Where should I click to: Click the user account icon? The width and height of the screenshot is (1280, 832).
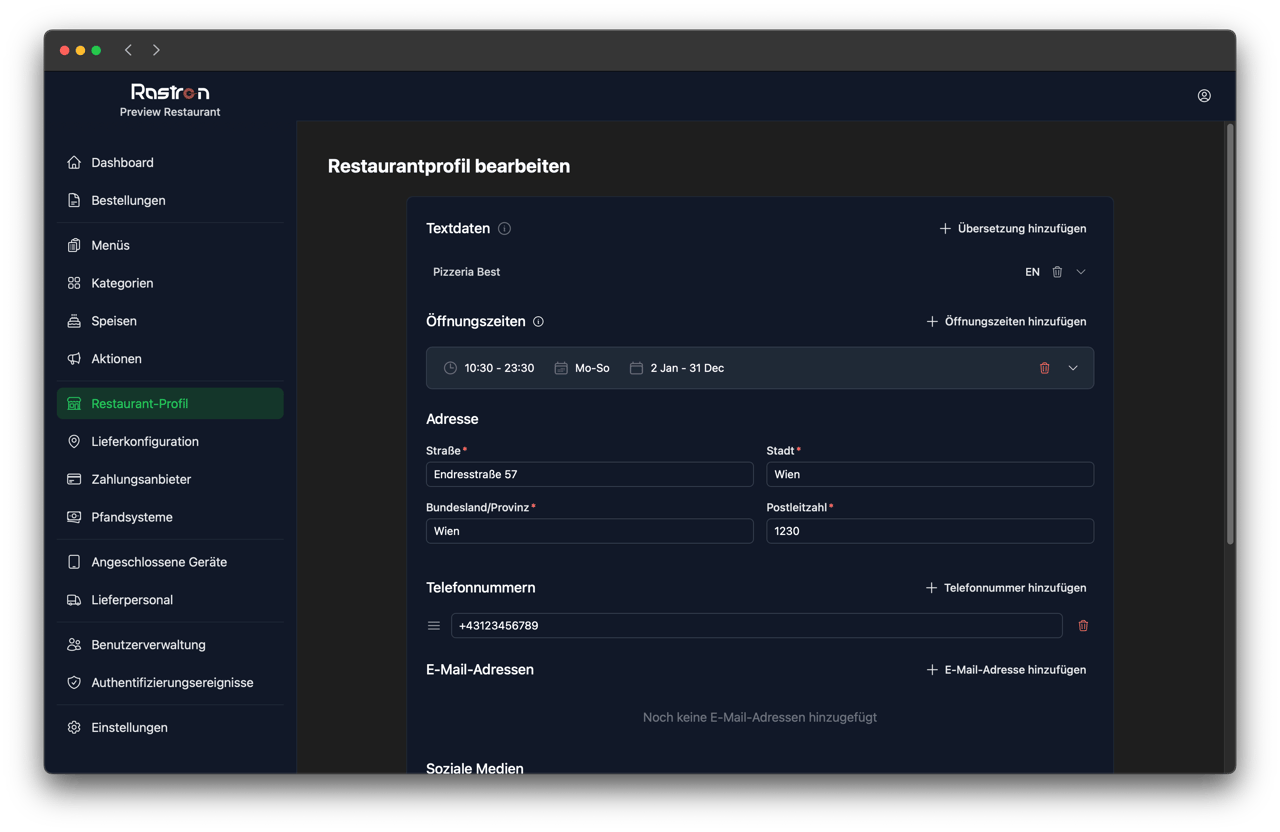pyautogui.click(x=1204, y=96)
